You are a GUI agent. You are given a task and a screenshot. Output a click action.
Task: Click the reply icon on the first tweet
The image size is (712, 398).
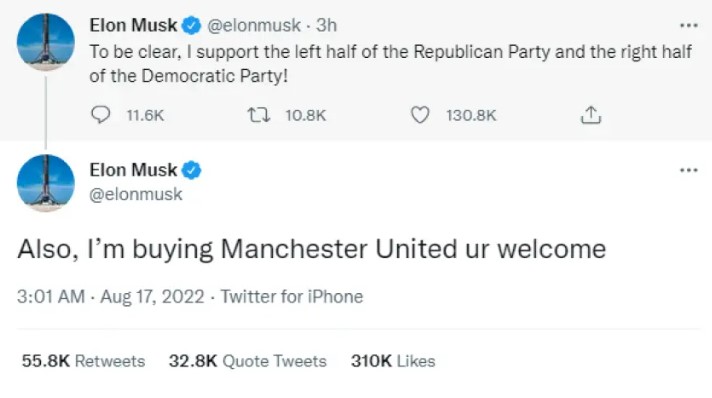100,114
